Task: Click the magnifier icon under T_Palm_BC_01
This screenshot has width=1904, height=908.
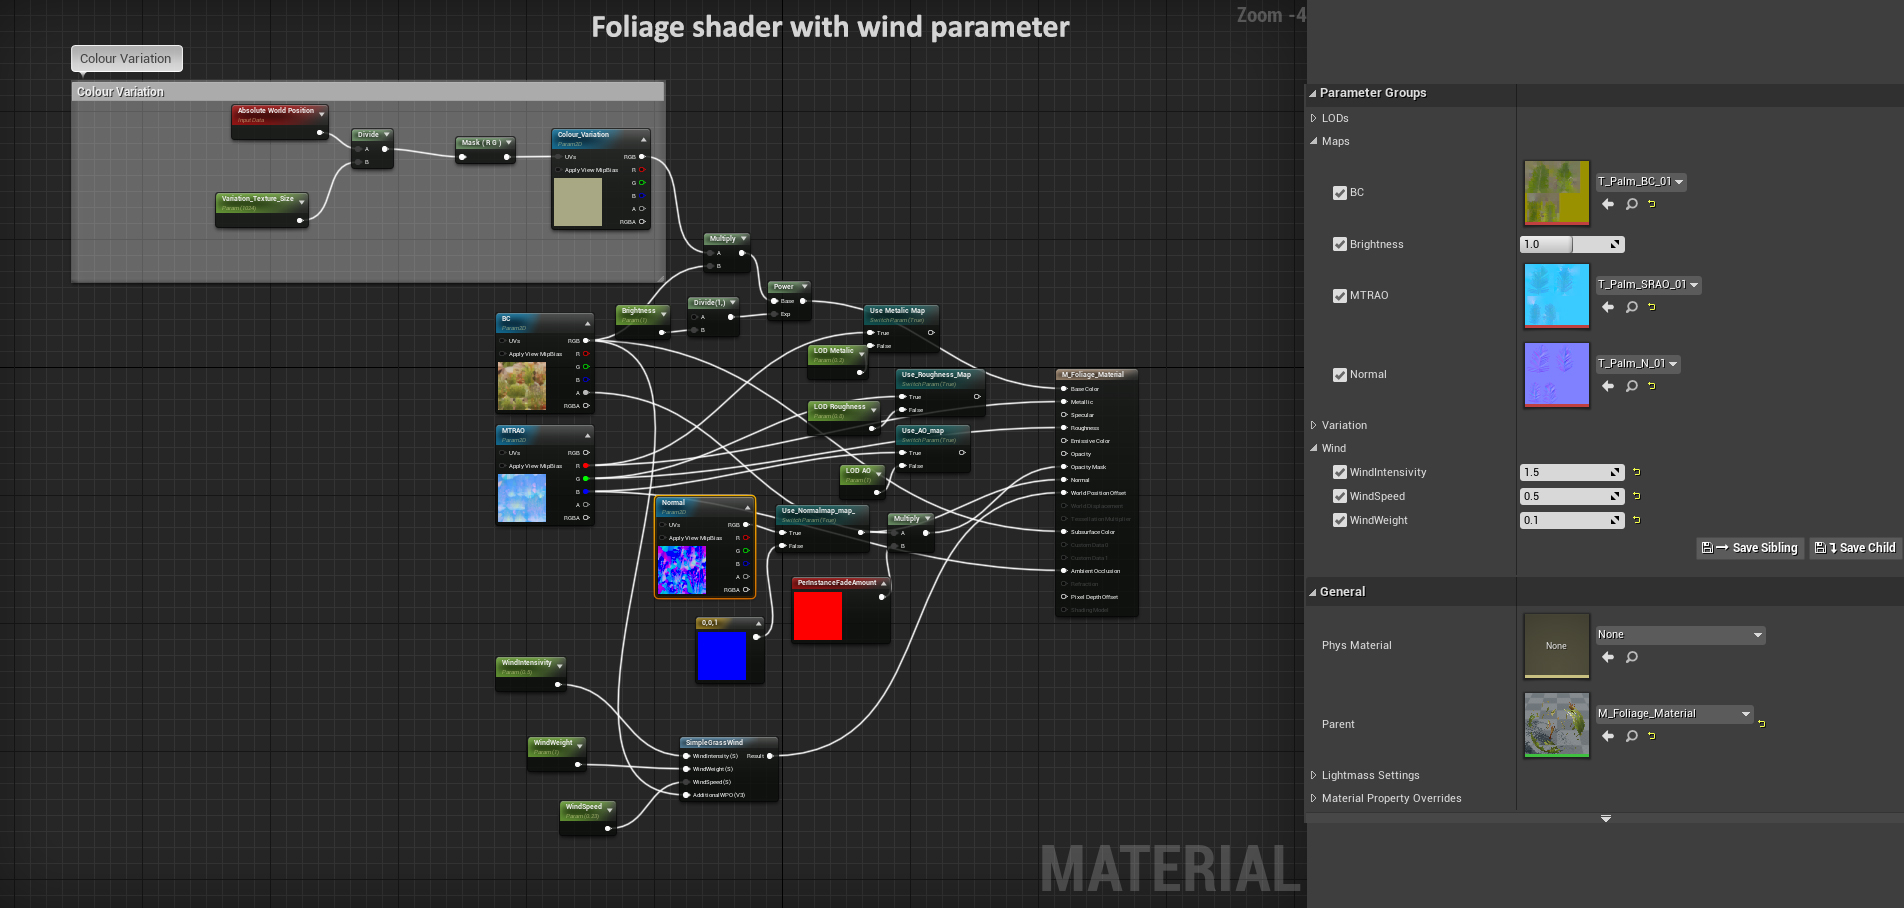Action: tap(1631, 204)
